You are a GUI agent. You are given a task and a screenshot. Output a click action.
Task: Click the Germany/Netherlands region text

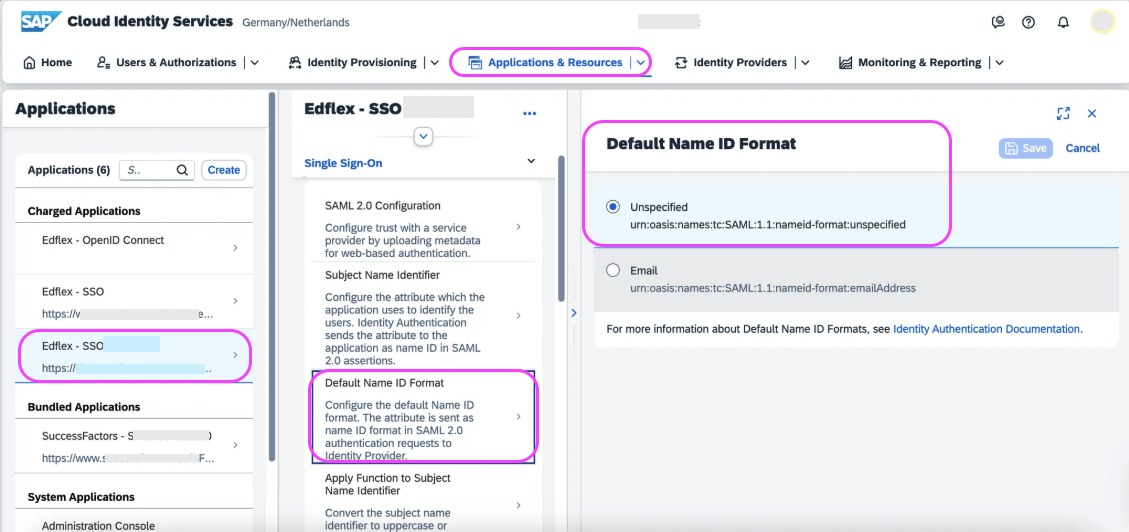point(296,22)
